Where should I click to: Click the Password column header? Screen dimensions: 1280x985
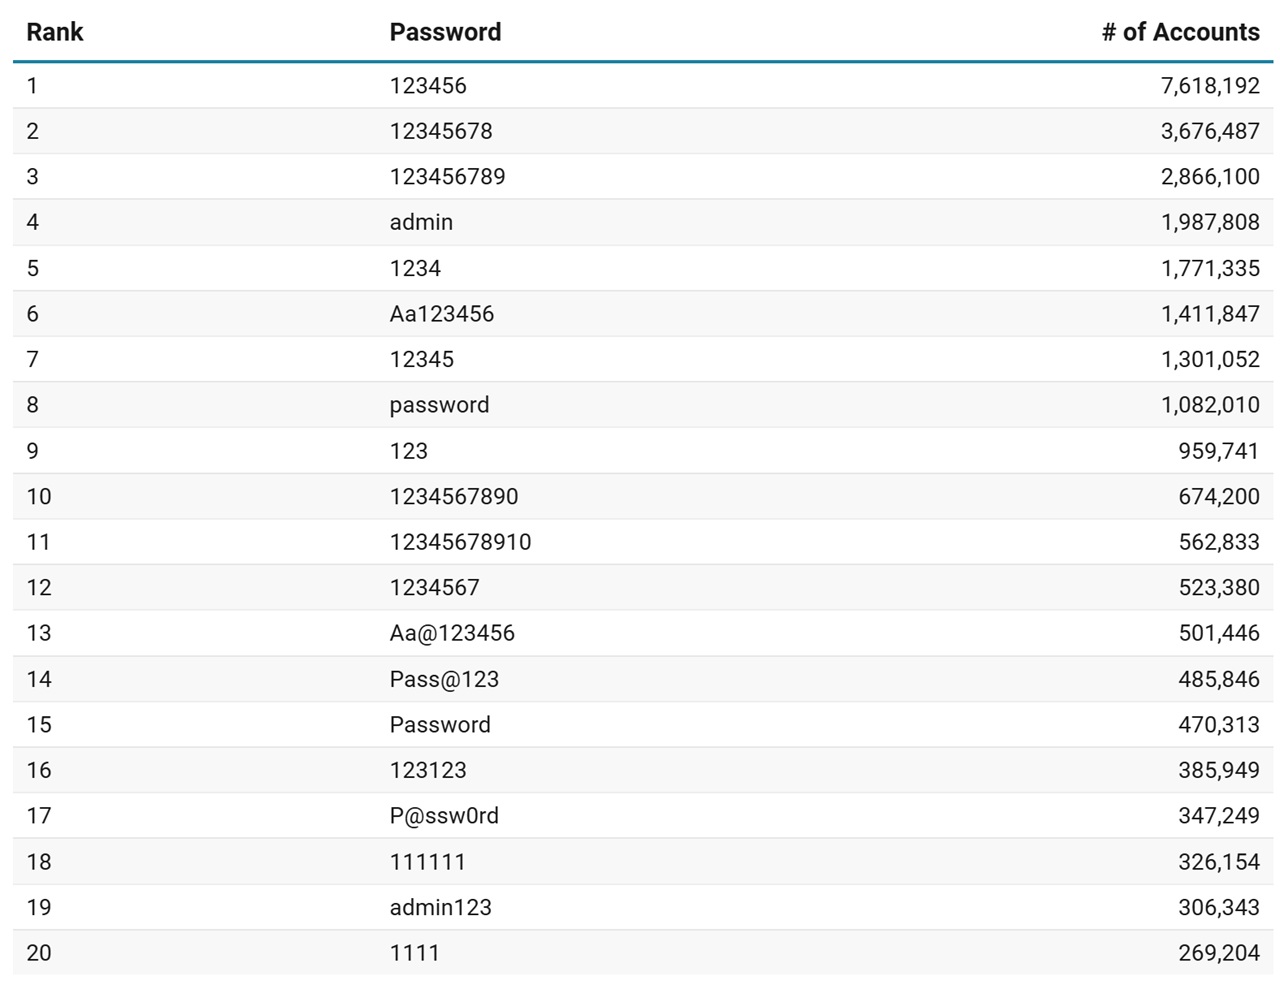click(x=445, y=32)
